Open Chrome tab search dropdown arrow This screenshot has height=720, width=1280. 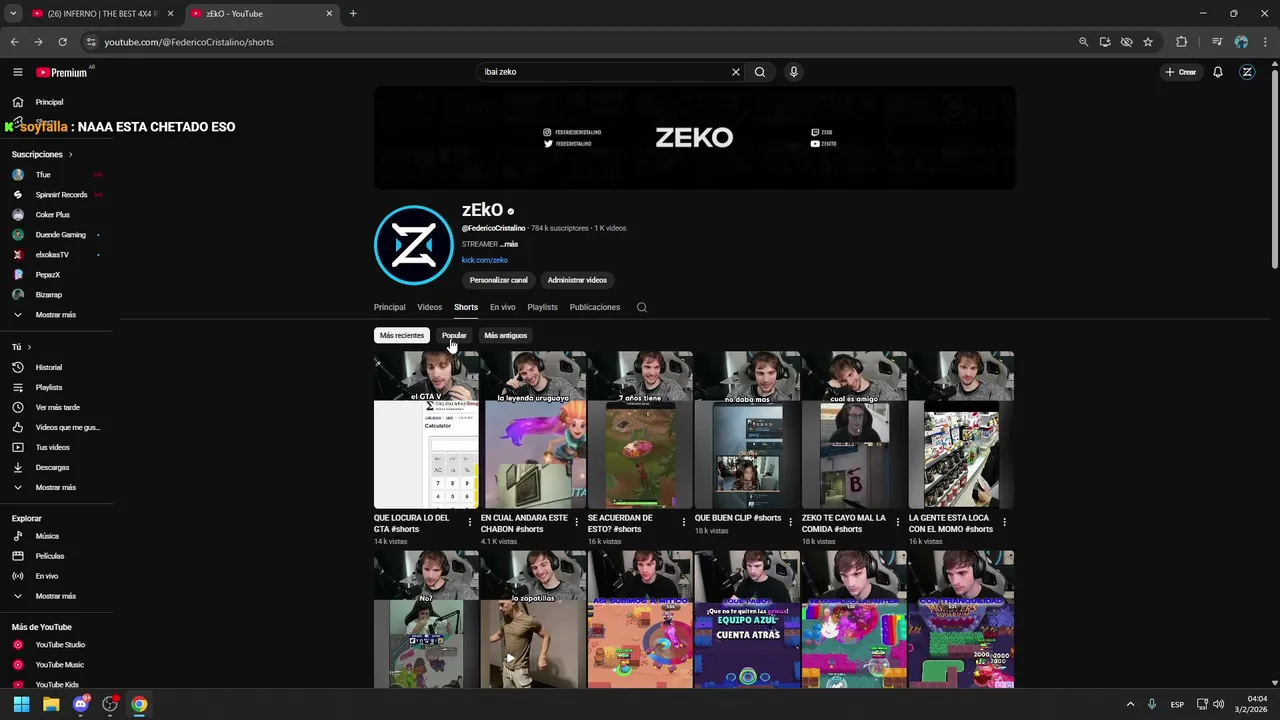(13, 14)
